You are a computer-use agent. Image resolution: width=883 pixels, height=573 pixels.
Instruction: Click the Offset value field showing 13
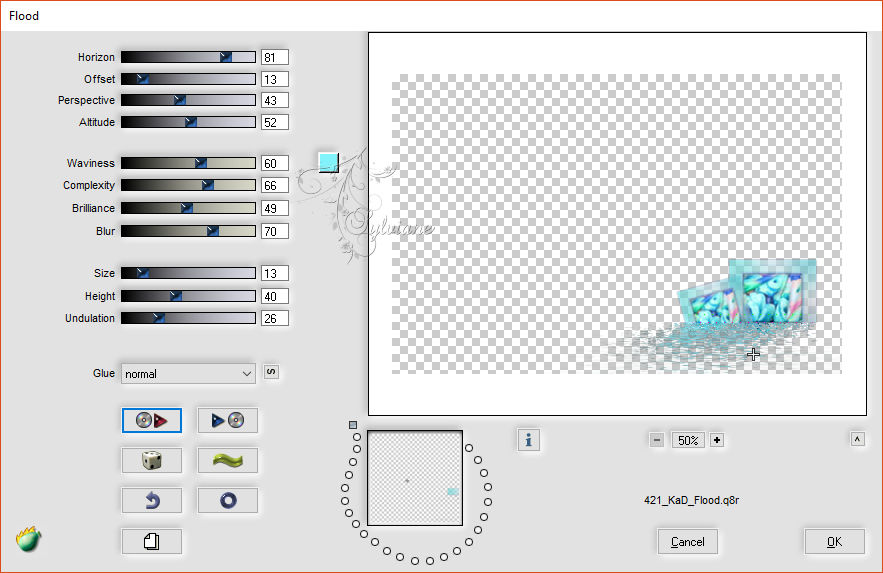pos(275,79)
